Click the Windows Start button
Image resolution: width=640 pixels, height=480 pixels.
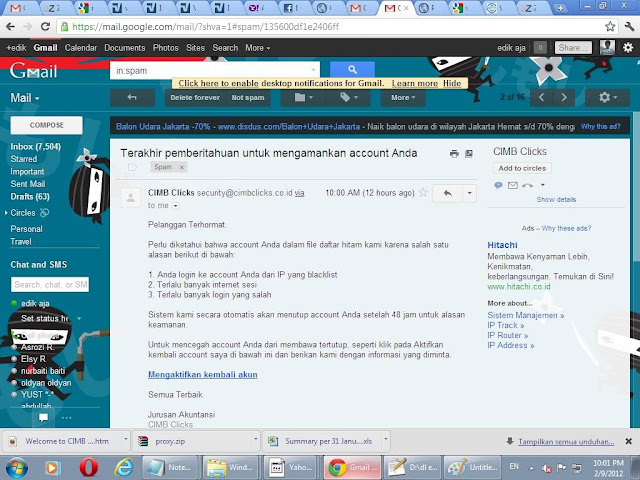(15, 467)
